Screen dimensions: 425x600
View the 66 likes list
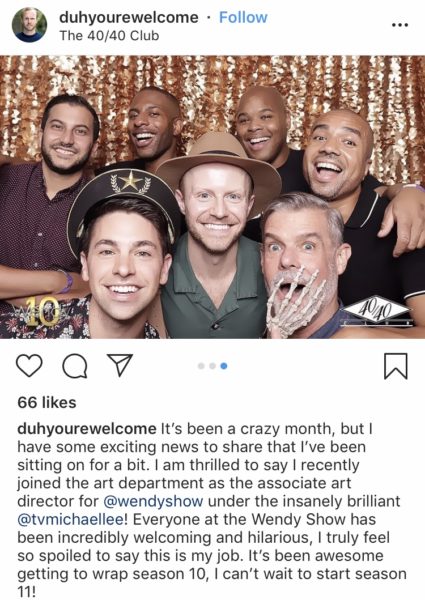[47, 402]
